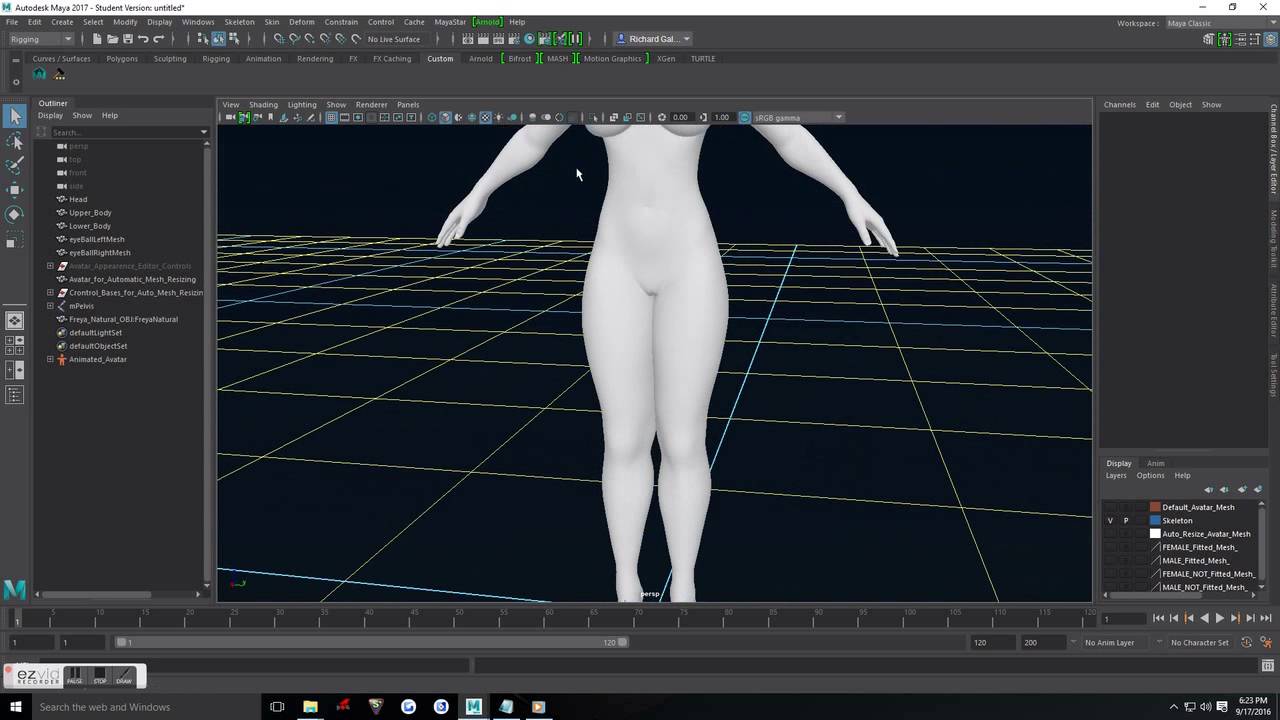Expand the mPelvis node in Outliner
1280x720 pixels.
50,306
